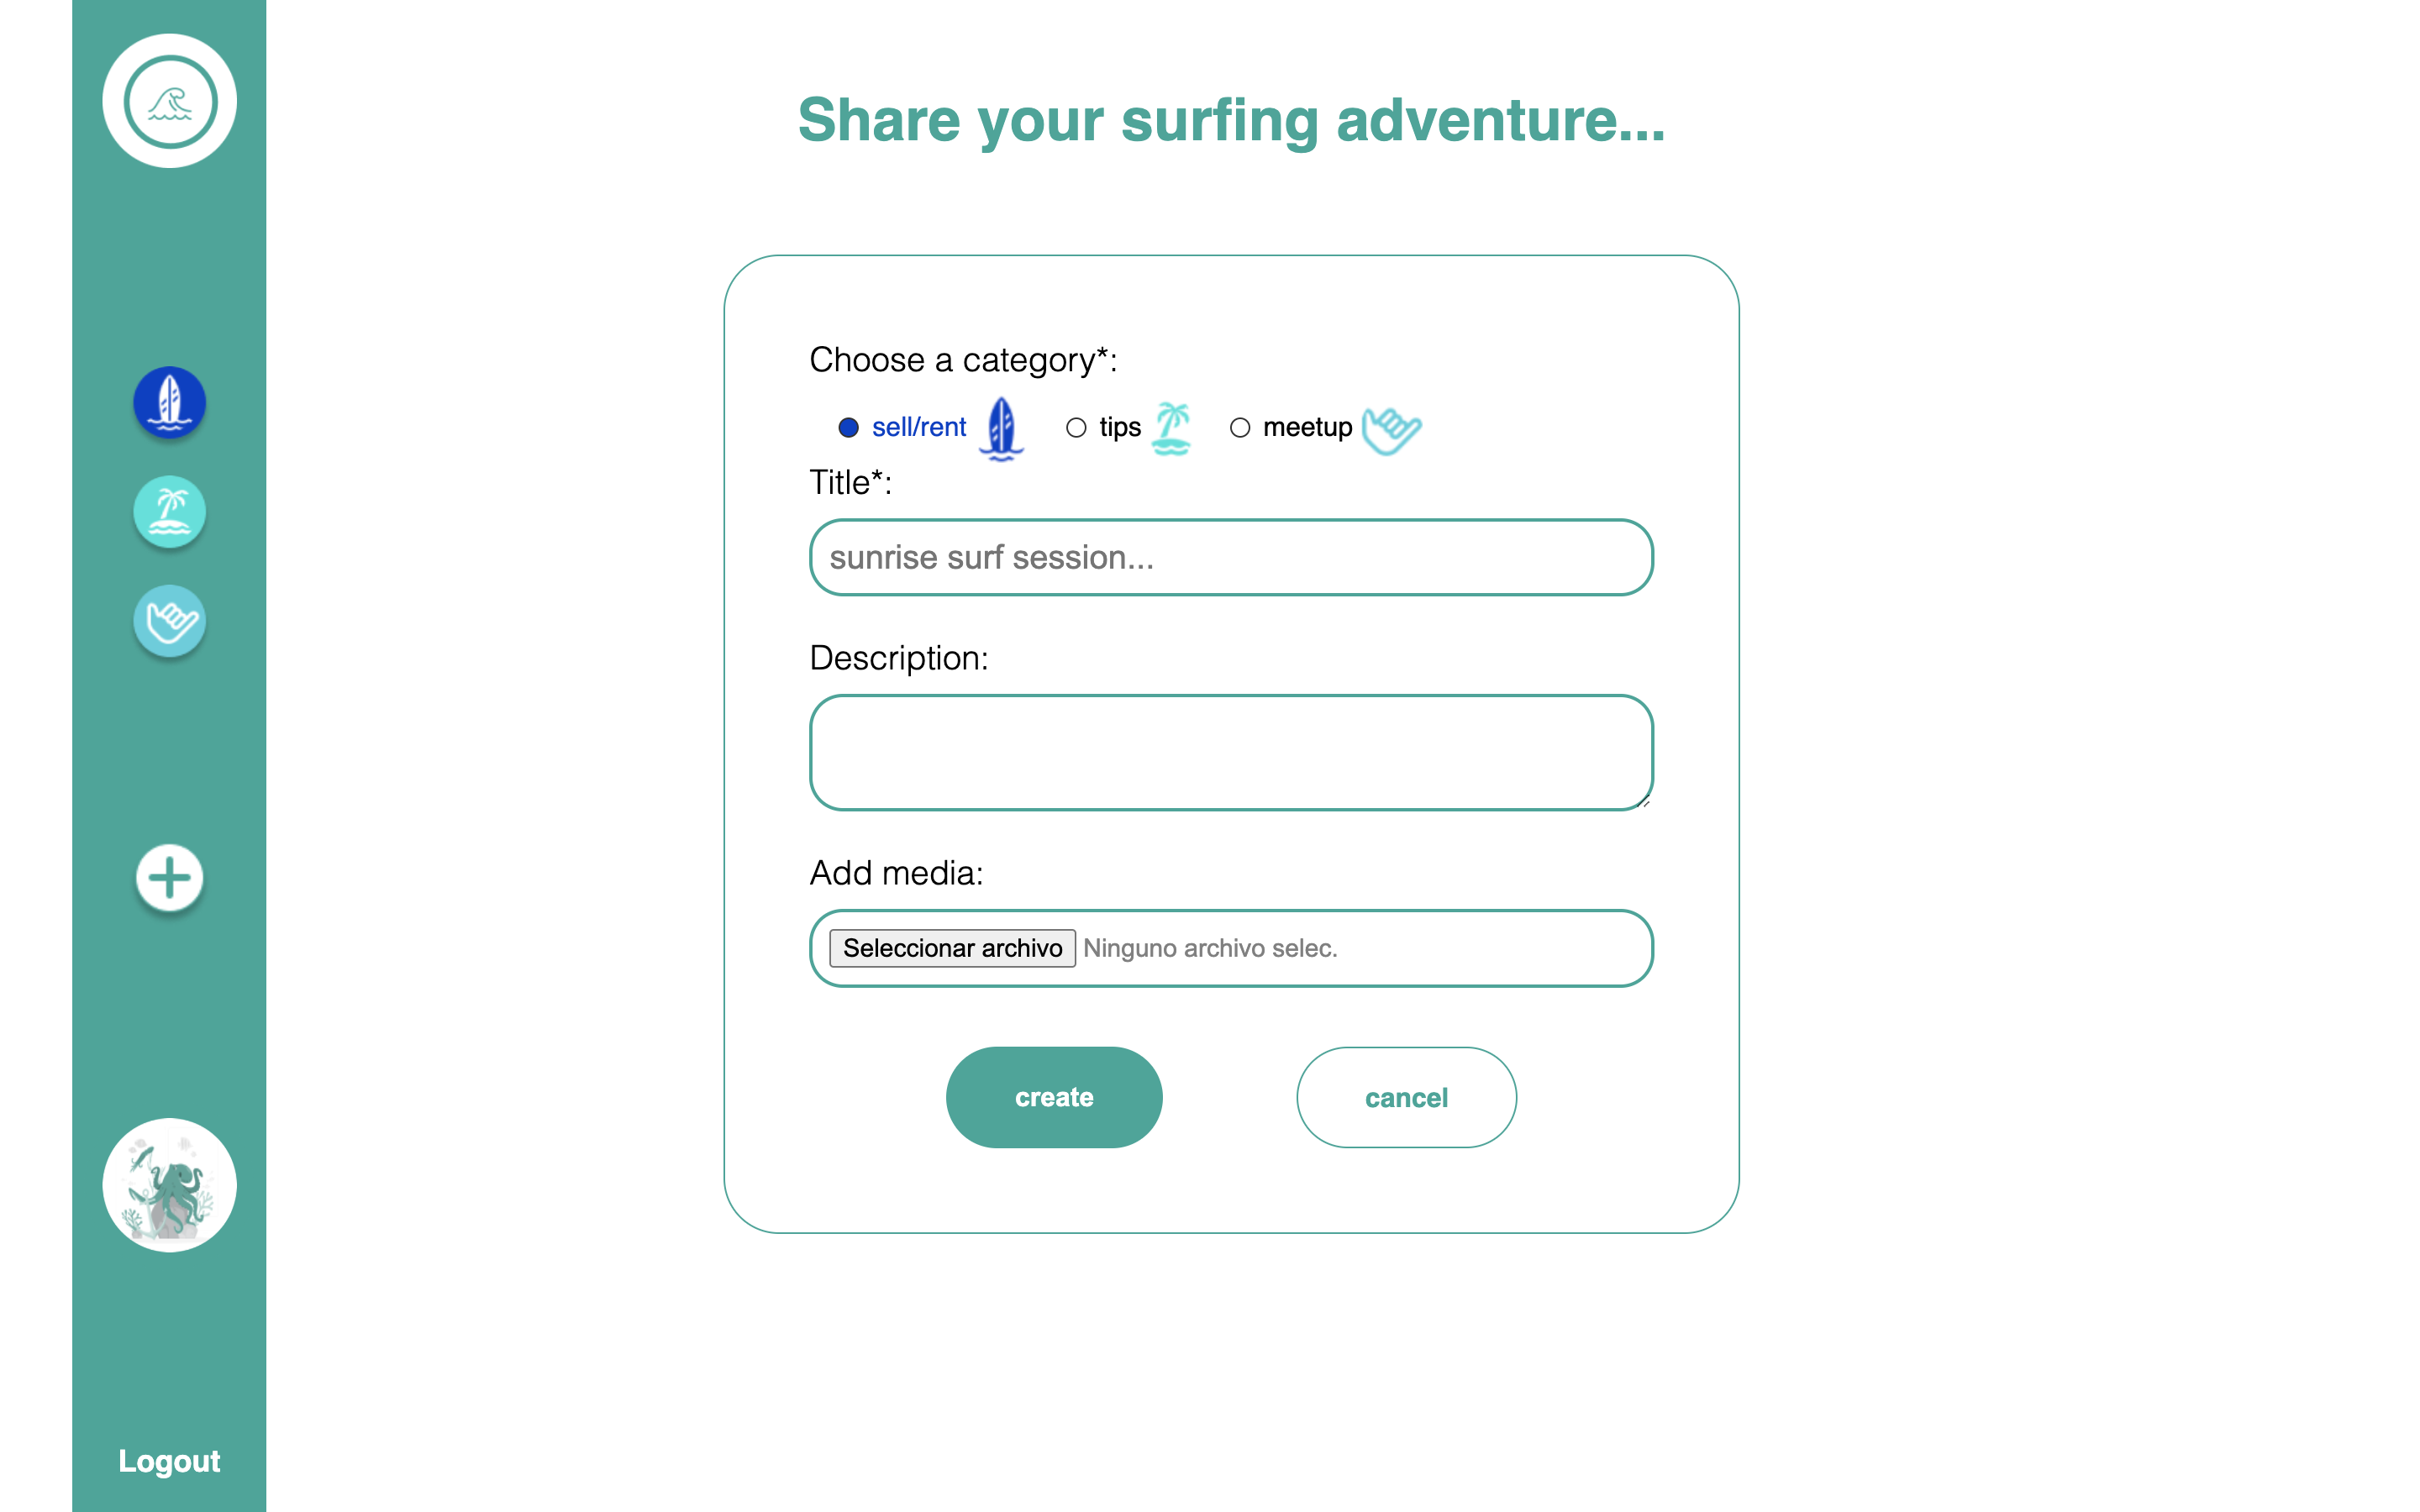2420x1512 pixels.
Task: Click the cancel button
Action: coord(1406,1097)
